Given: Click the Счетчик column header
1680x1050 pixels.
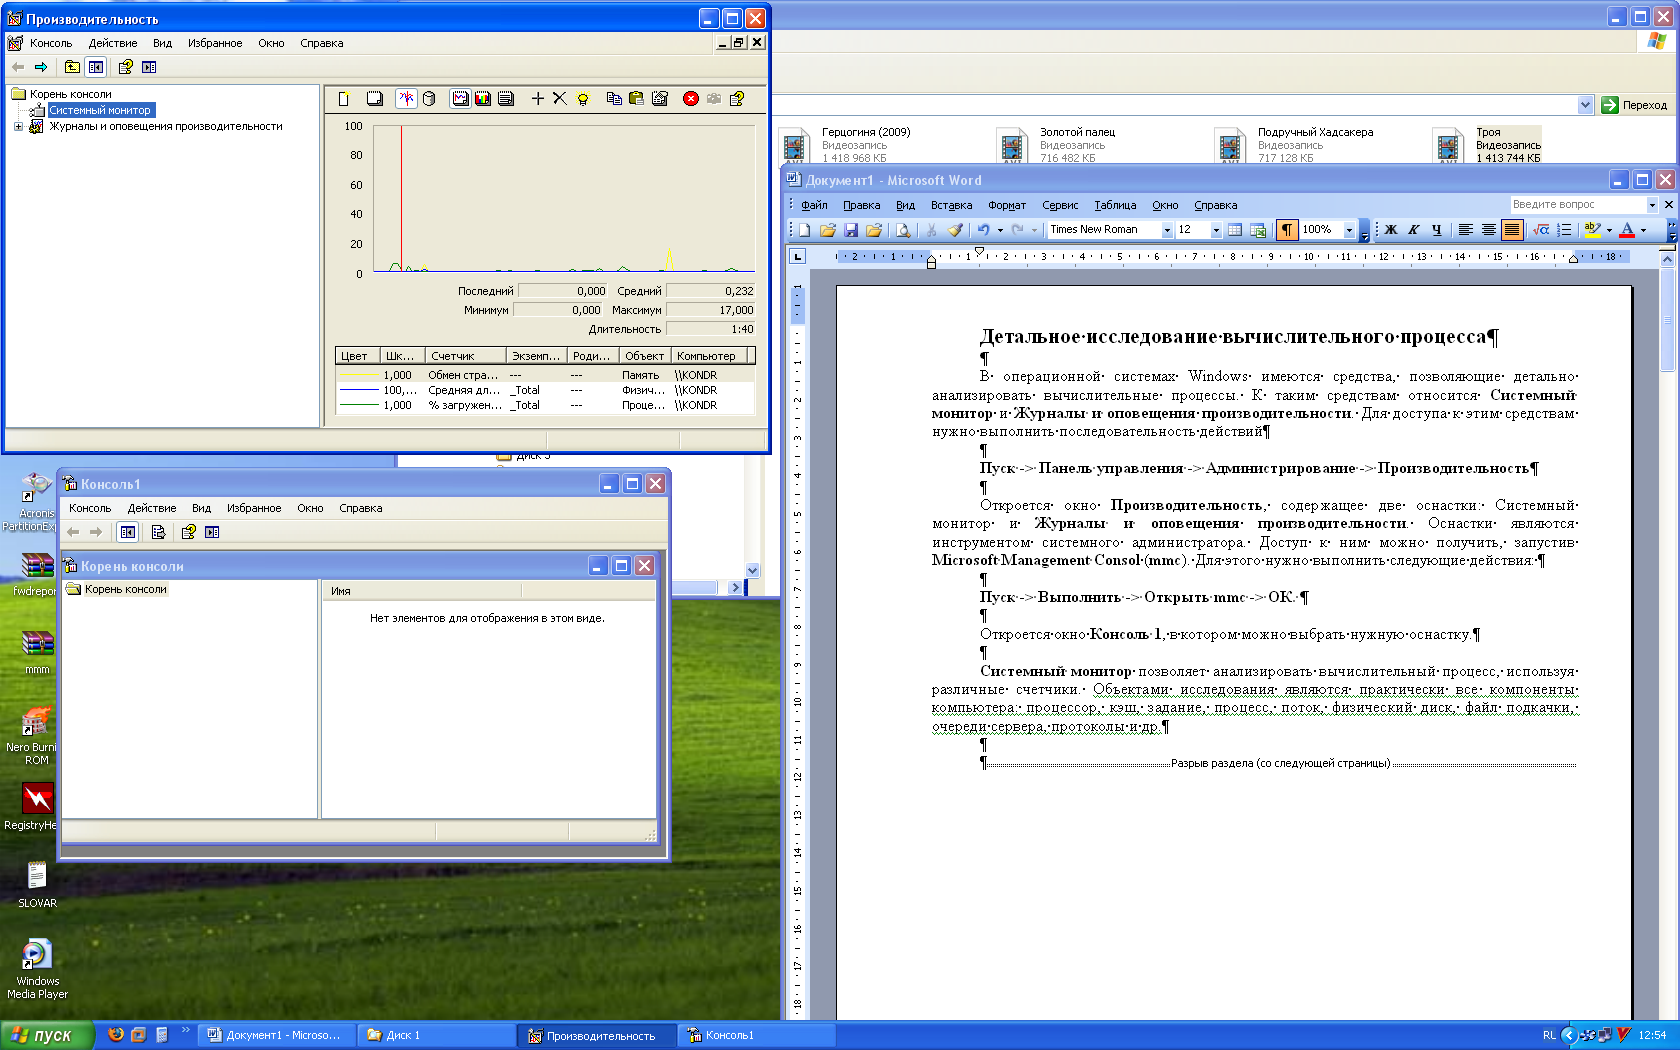Looking at the screenshot, I should click(x=465, y=356).
